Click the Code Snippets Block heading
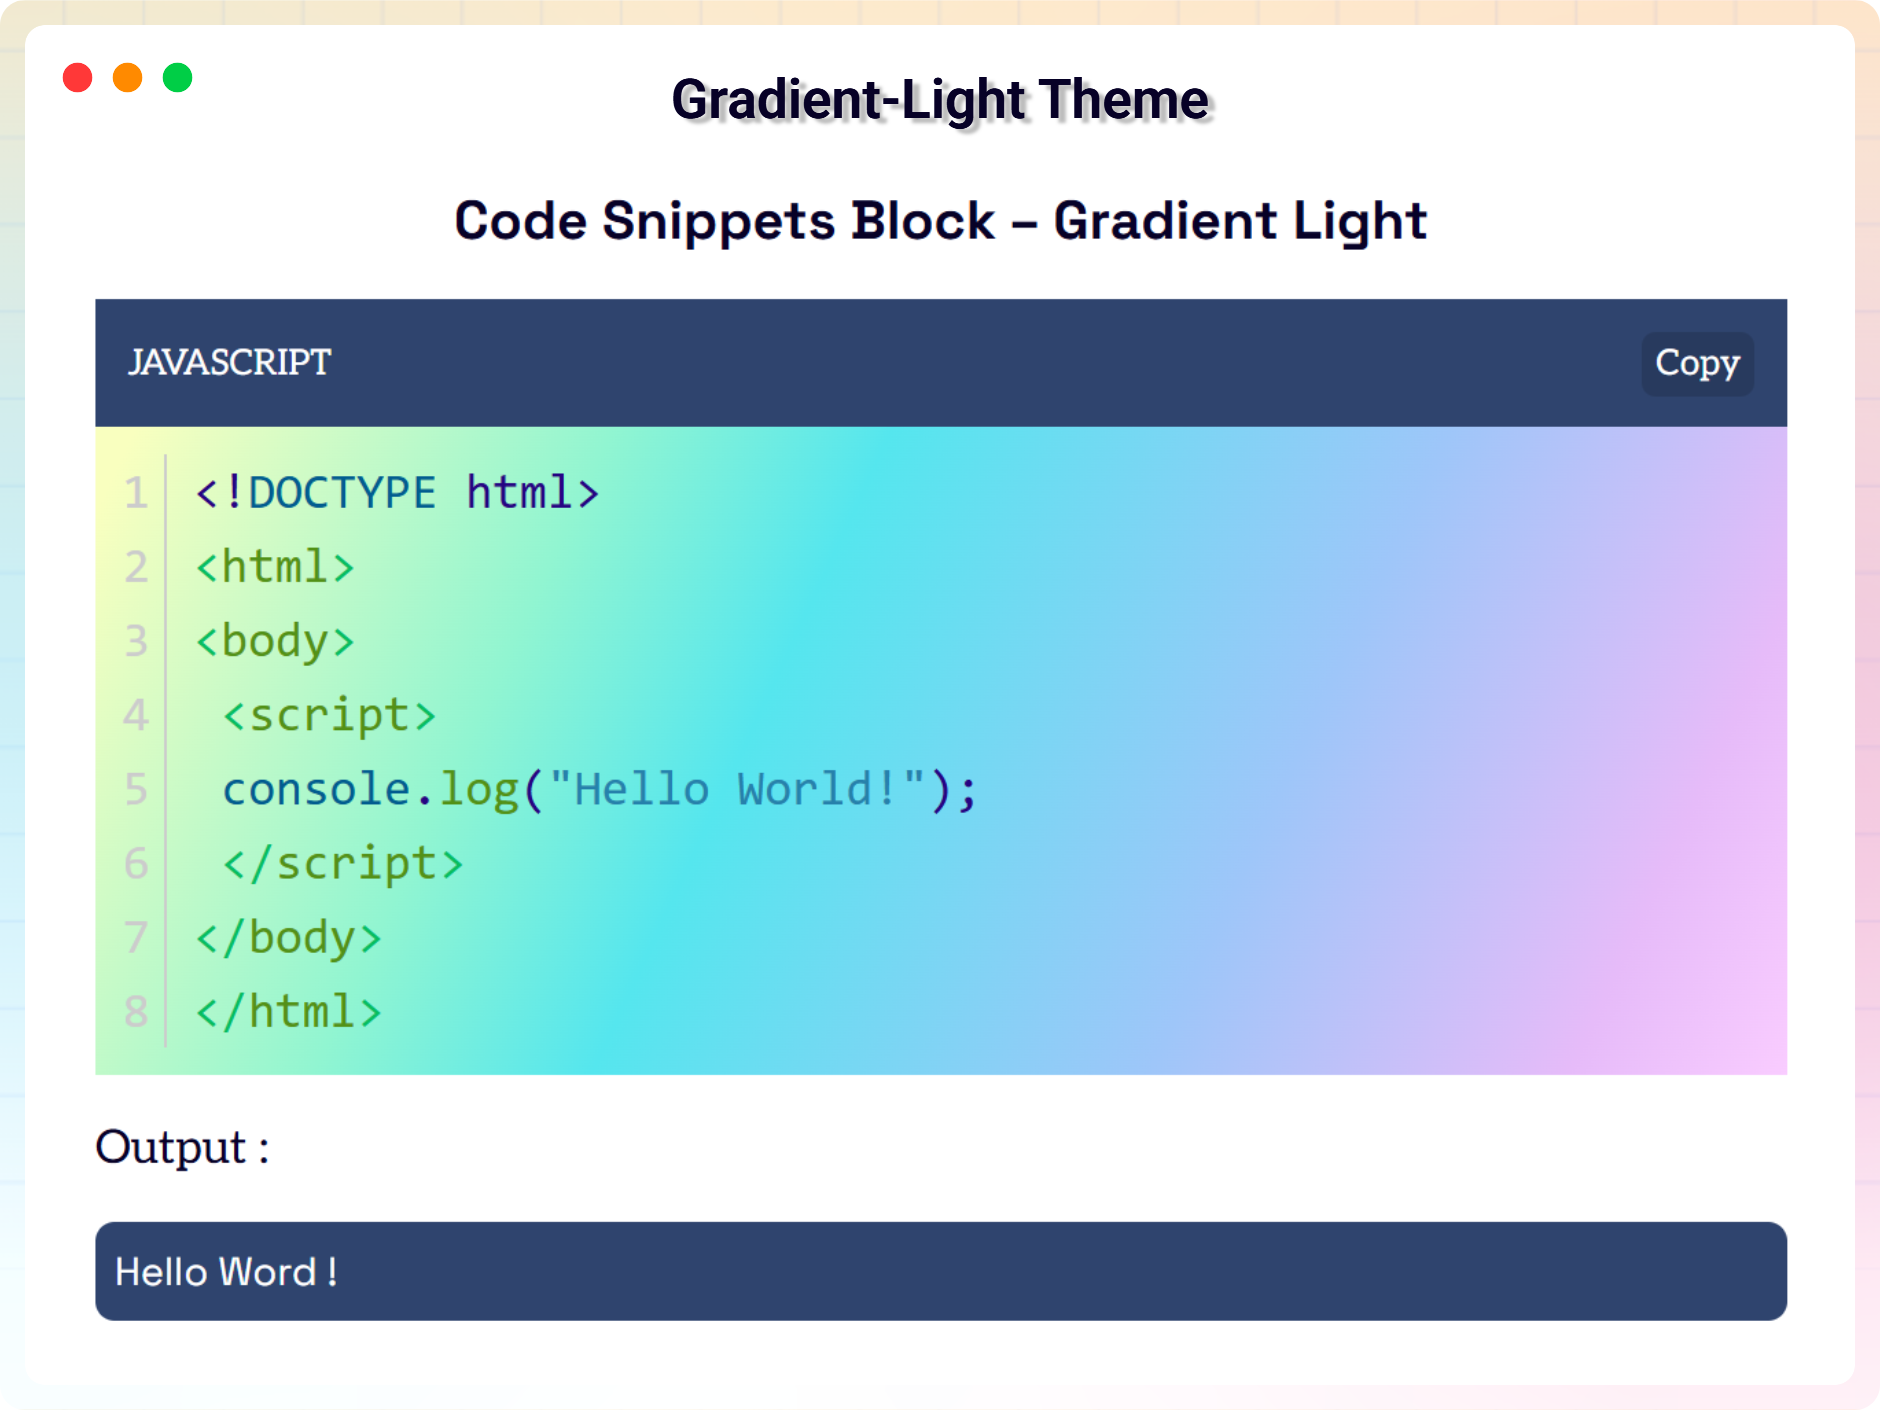The width and height of the screenshot is (1880, 1410). coord(940,221)
